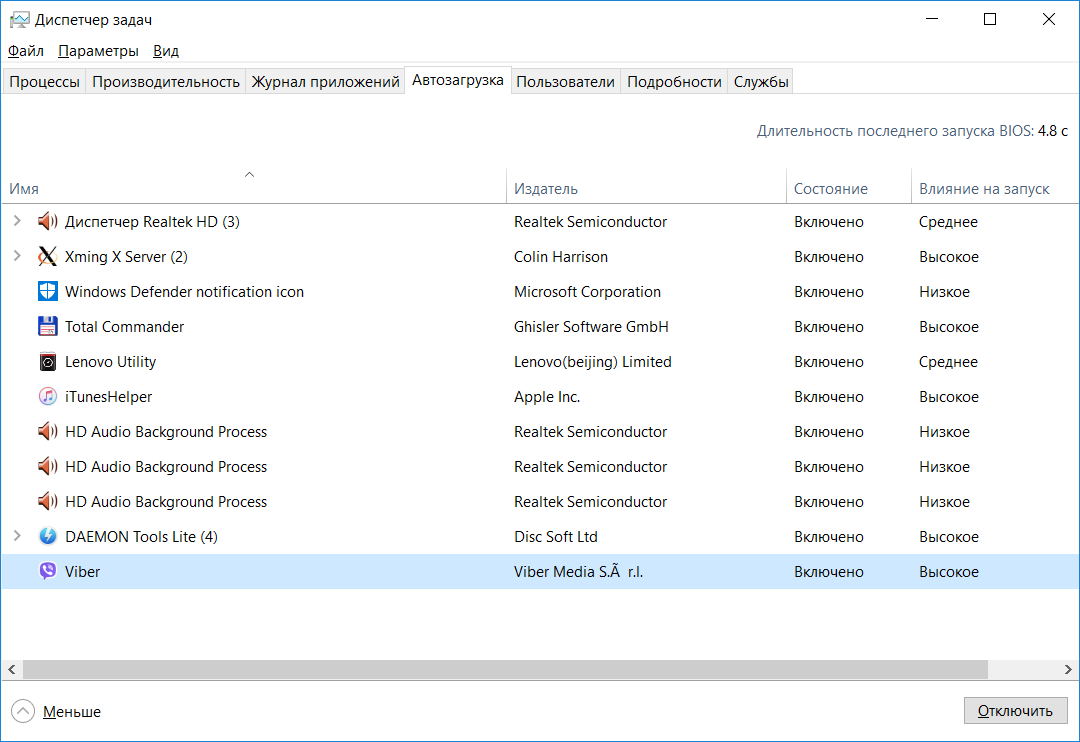The height and width of the screenshot is (742, 1080).
Task: Click the Total Commander floppy icon
Action: (x=48, y=327)
